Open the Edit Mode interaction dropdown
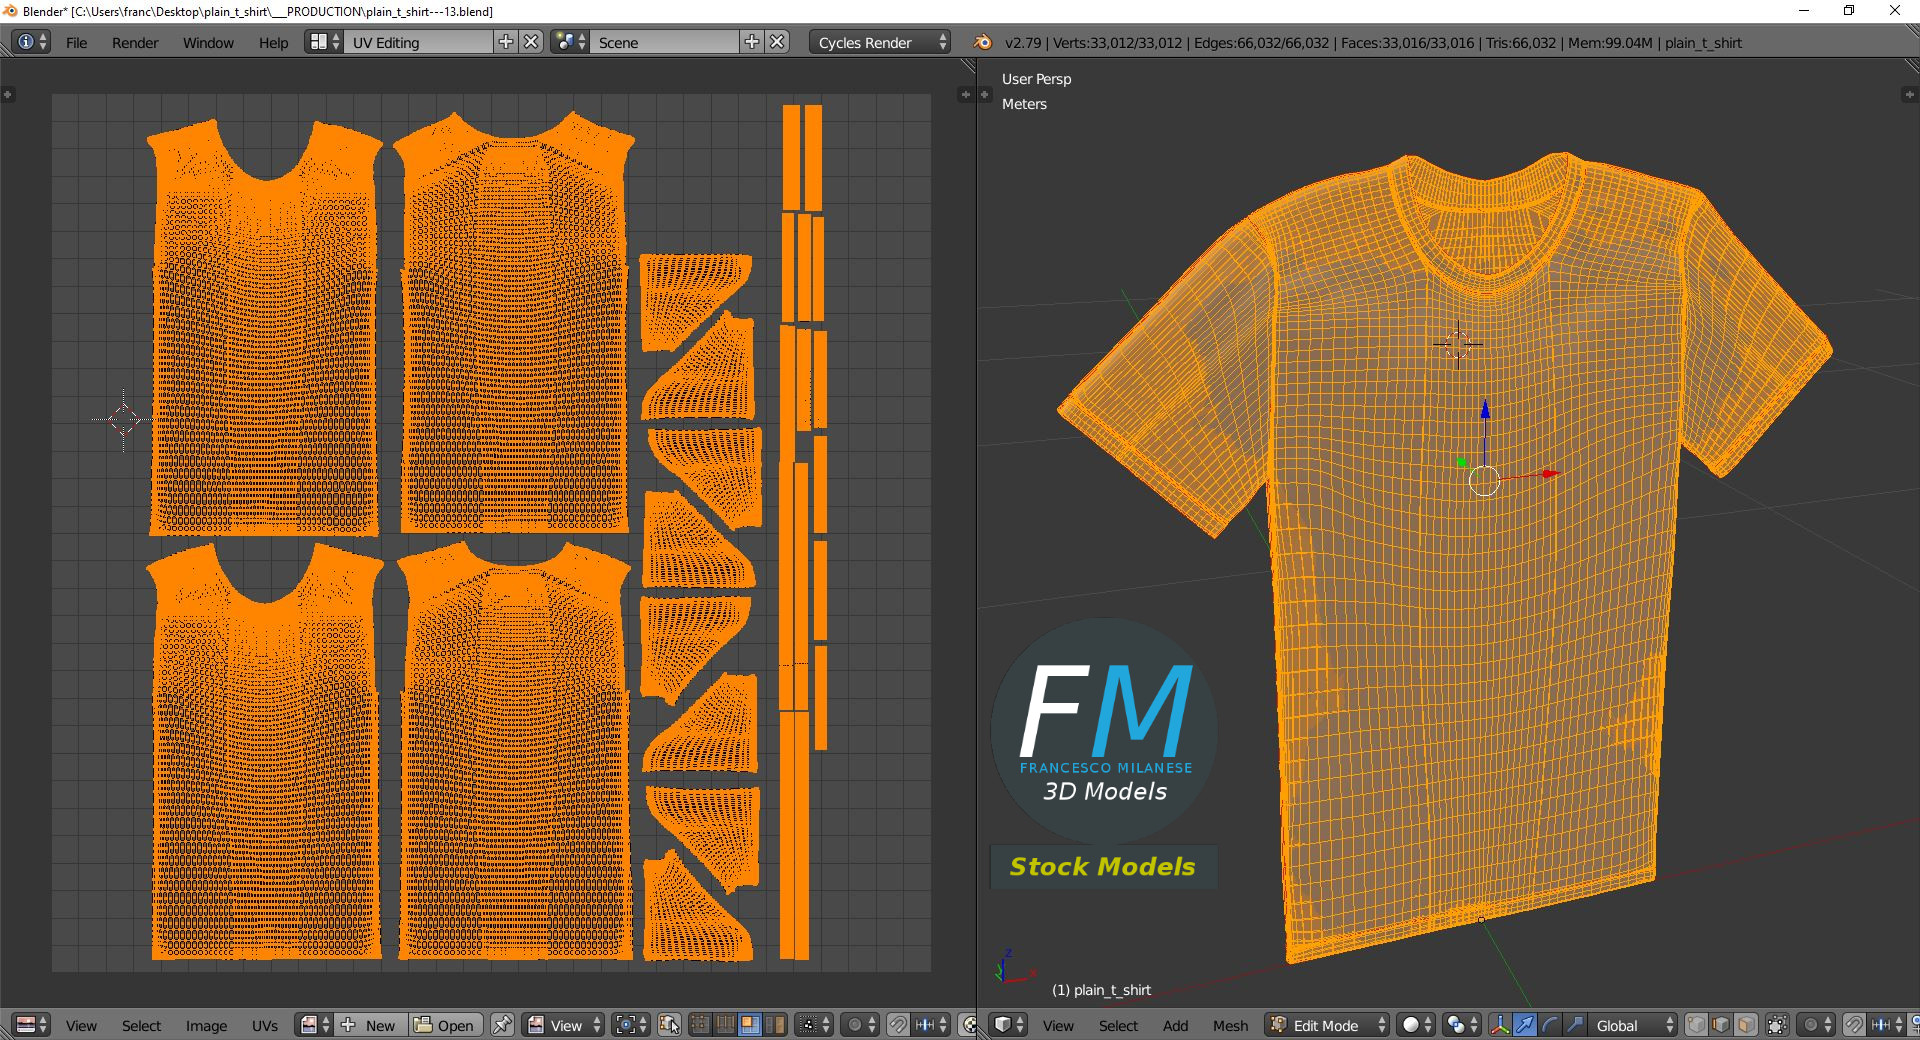The height and width of the screenshot is (1040, 1920). pos(1327,1025)
